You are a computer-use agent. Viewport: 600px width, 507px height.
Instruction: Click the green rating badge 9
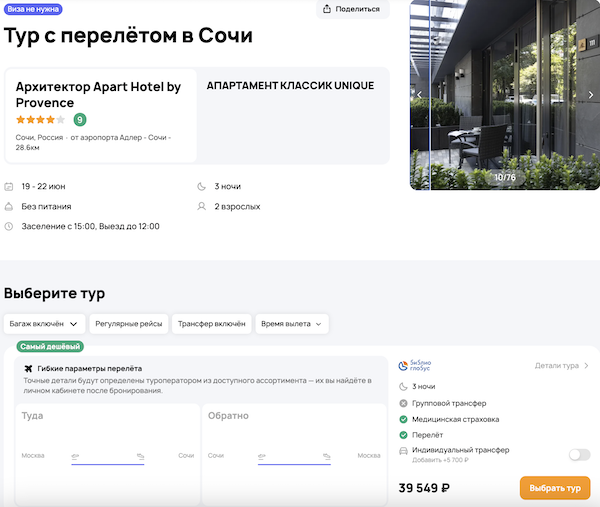(x=80, y=120)
